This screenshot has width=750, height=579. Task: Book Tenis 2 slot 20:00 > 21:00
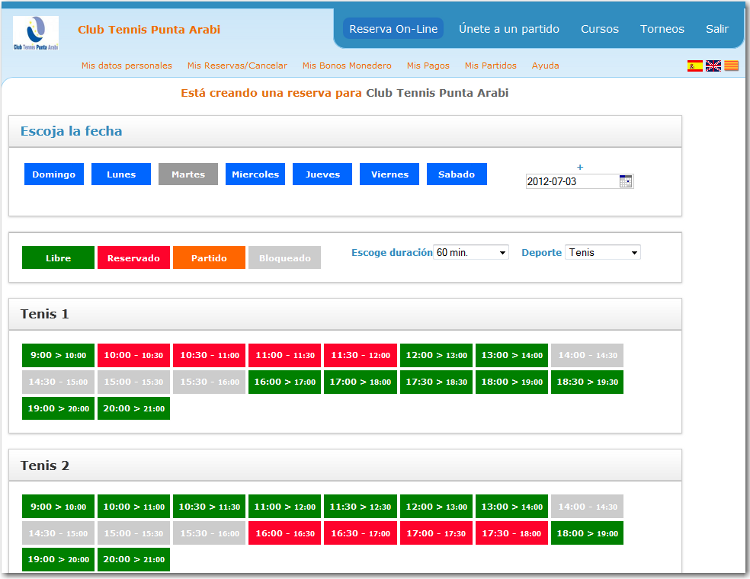point(133,559)
